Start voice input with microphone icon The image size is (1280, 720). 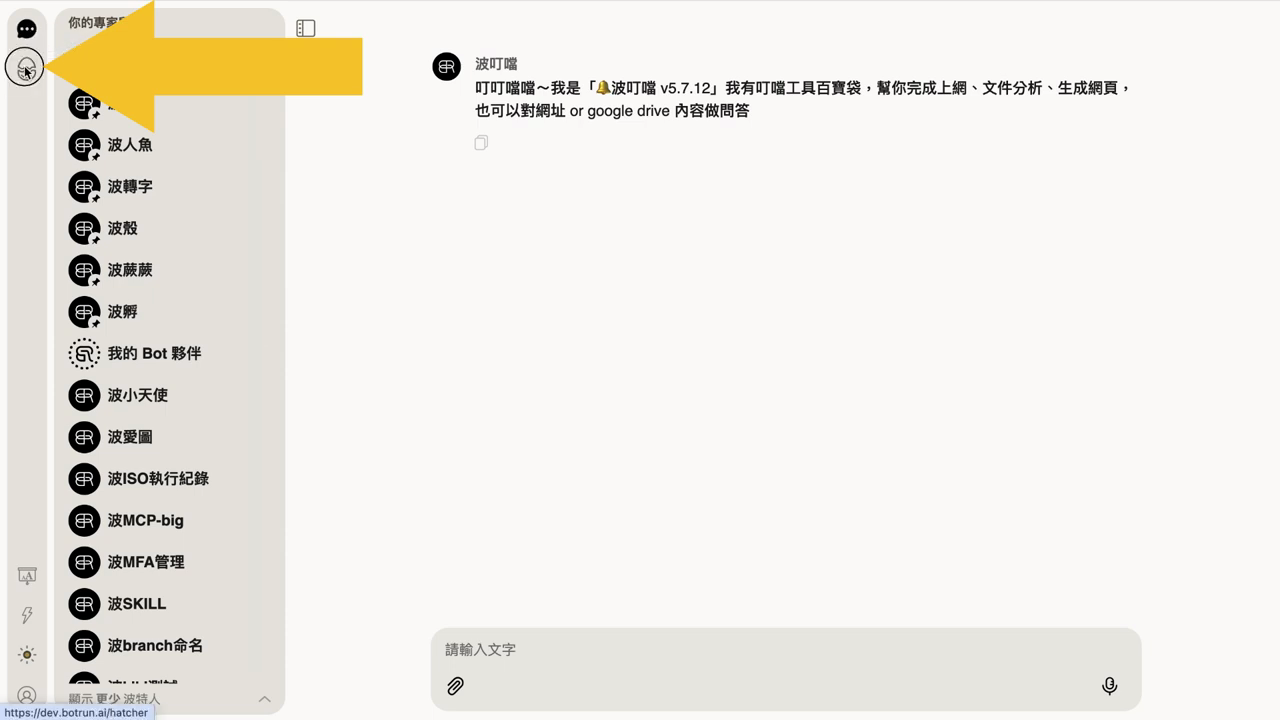[1109, 686]
